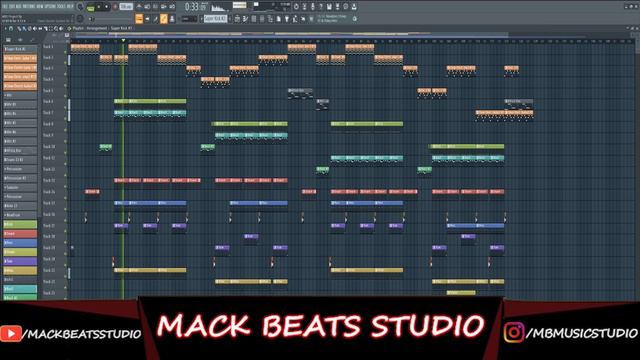The width and height of the screenshot is (640, 360).
Task: Click the first window-shortcut icon after pattern selector
Action: pyautogui.click(x=237, y=19)
